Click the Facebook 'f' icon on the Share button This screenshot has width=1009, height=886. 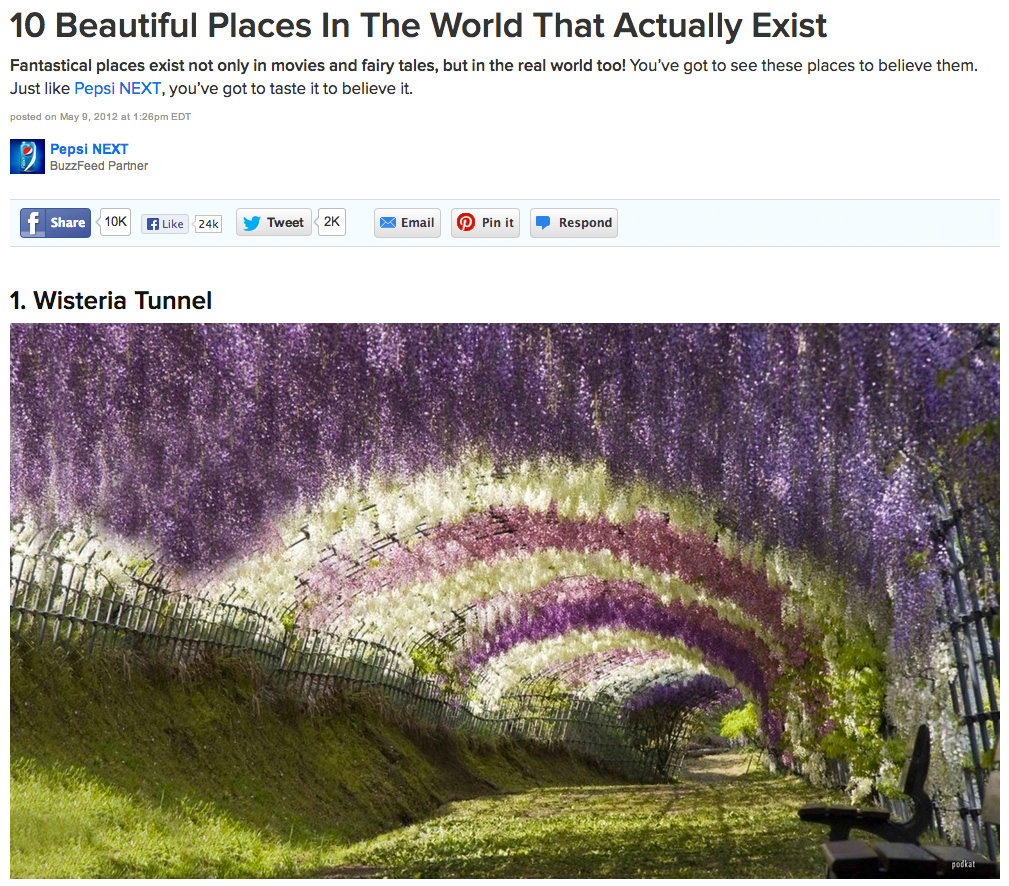pos(33,223)
